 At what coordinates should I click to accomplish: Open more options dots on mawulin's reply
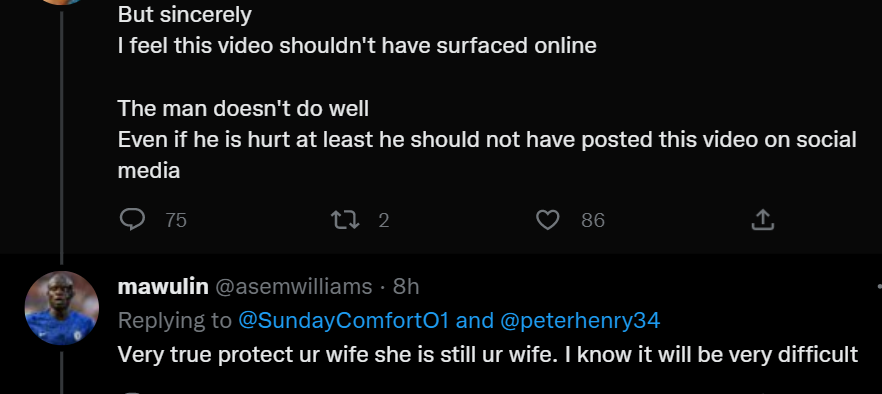click(878, 286)
